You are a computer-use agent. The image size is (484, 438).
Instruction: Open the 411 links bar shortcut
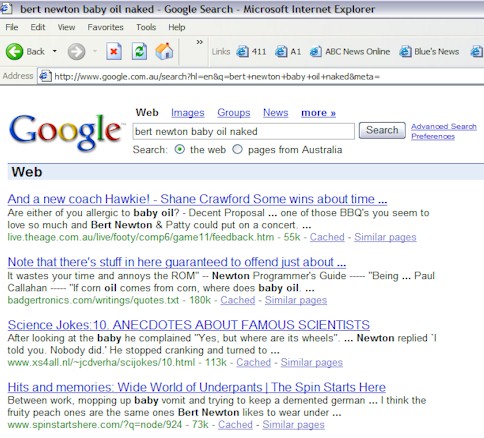click(251, 52)
